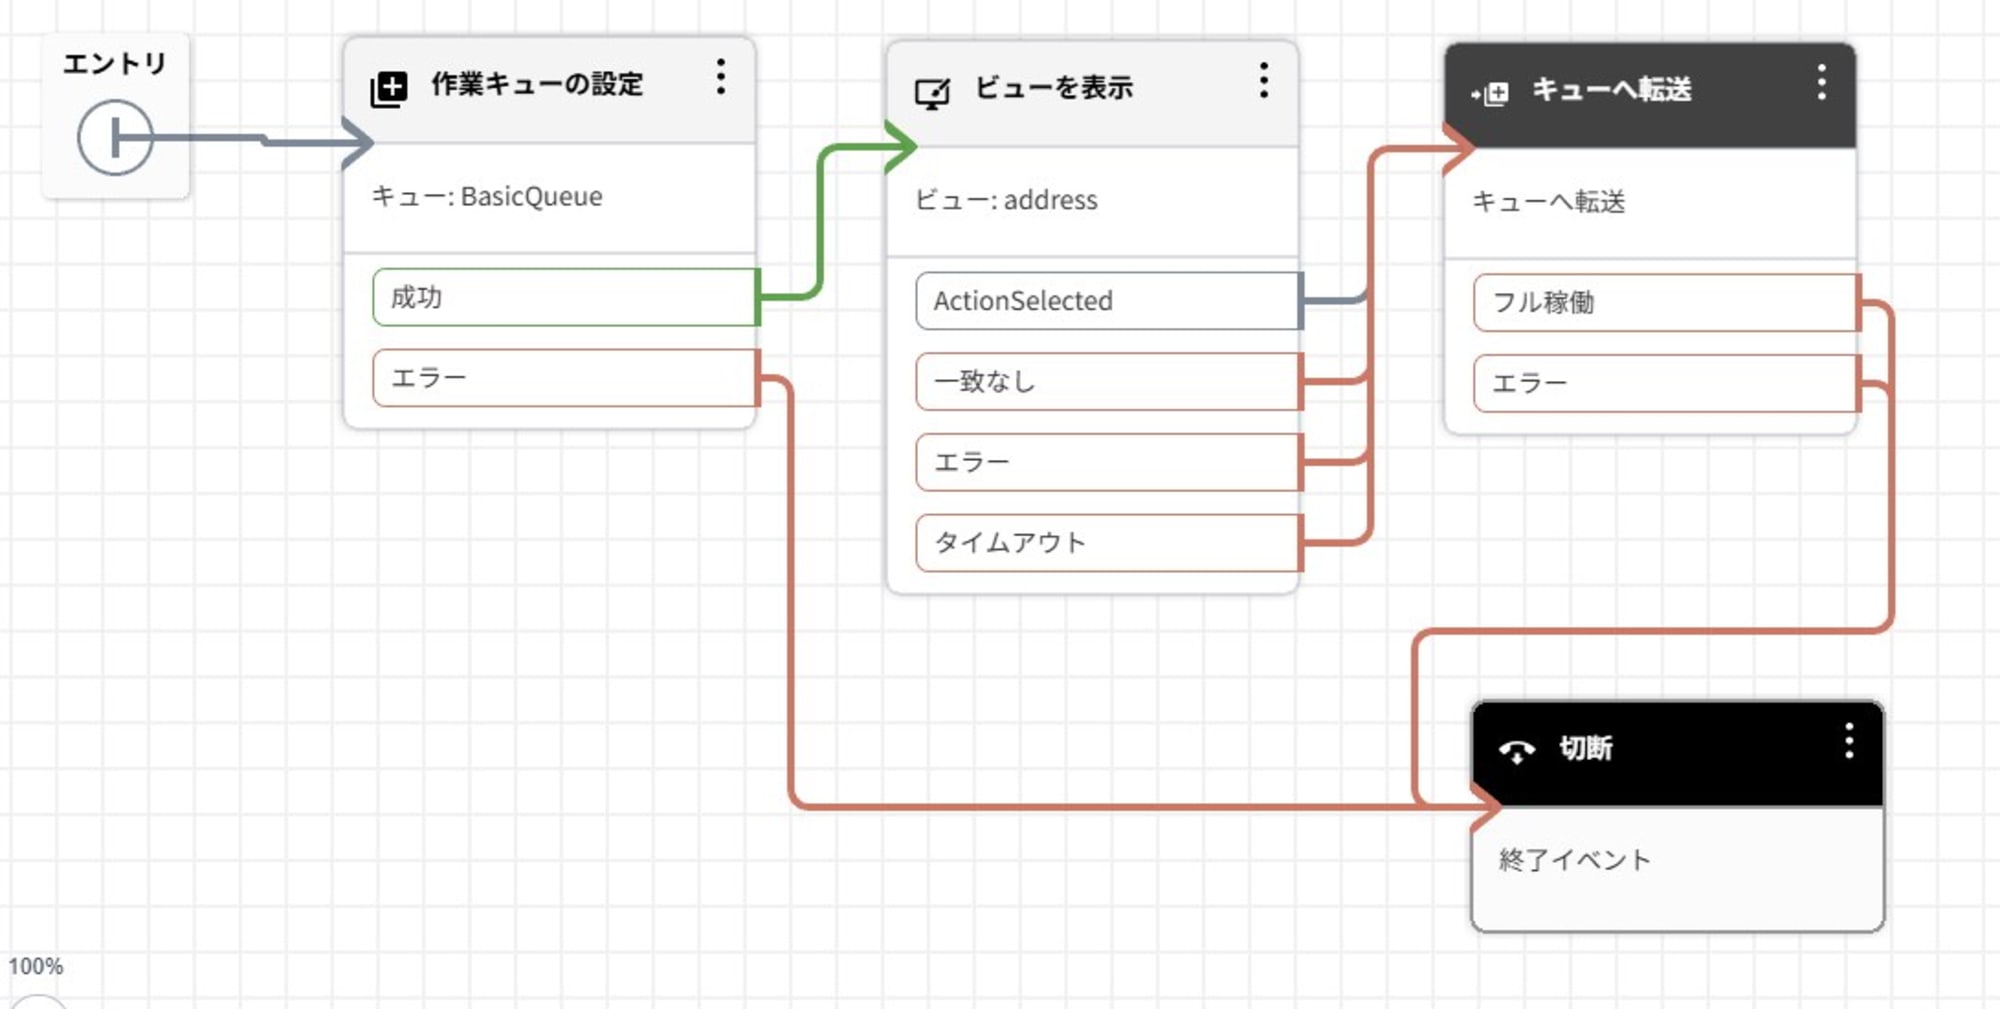The image size is (2000, 1009).
Task: Select the フル稼働 branch
Action: click(1667, 302)
